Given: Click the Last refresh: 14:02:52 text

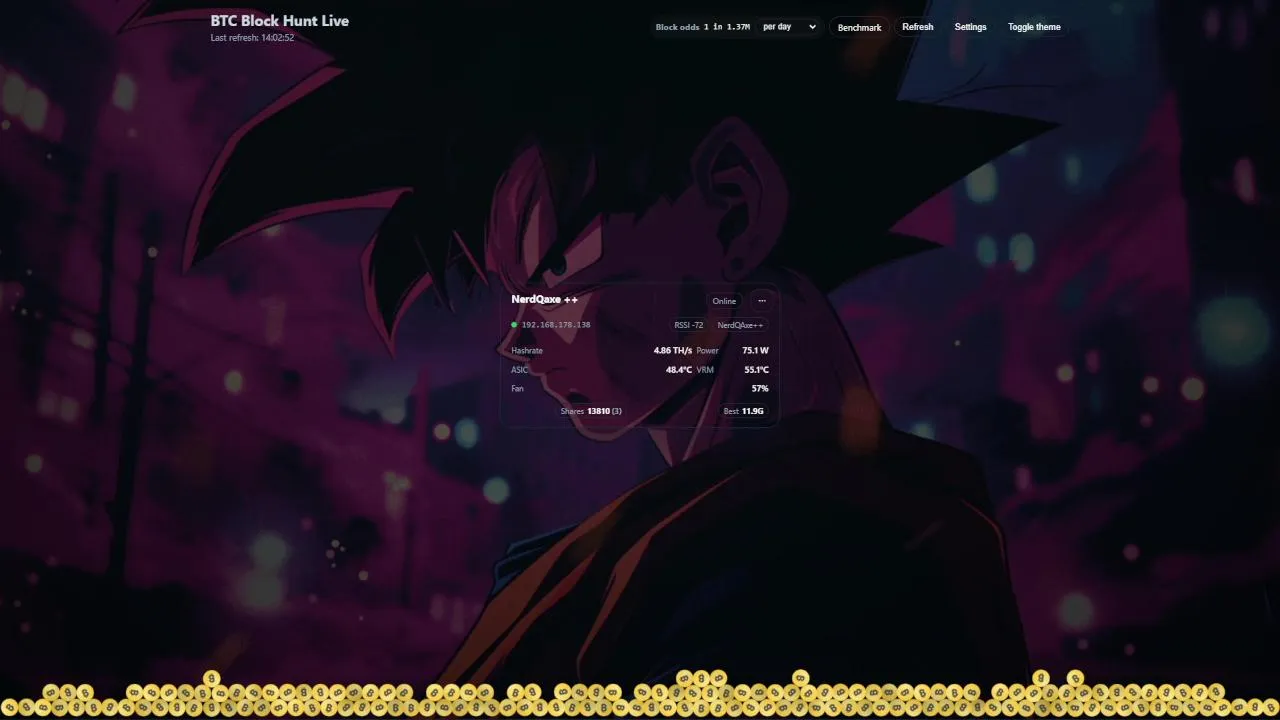Looking at the screenshot, I should (x=252, y=38).
